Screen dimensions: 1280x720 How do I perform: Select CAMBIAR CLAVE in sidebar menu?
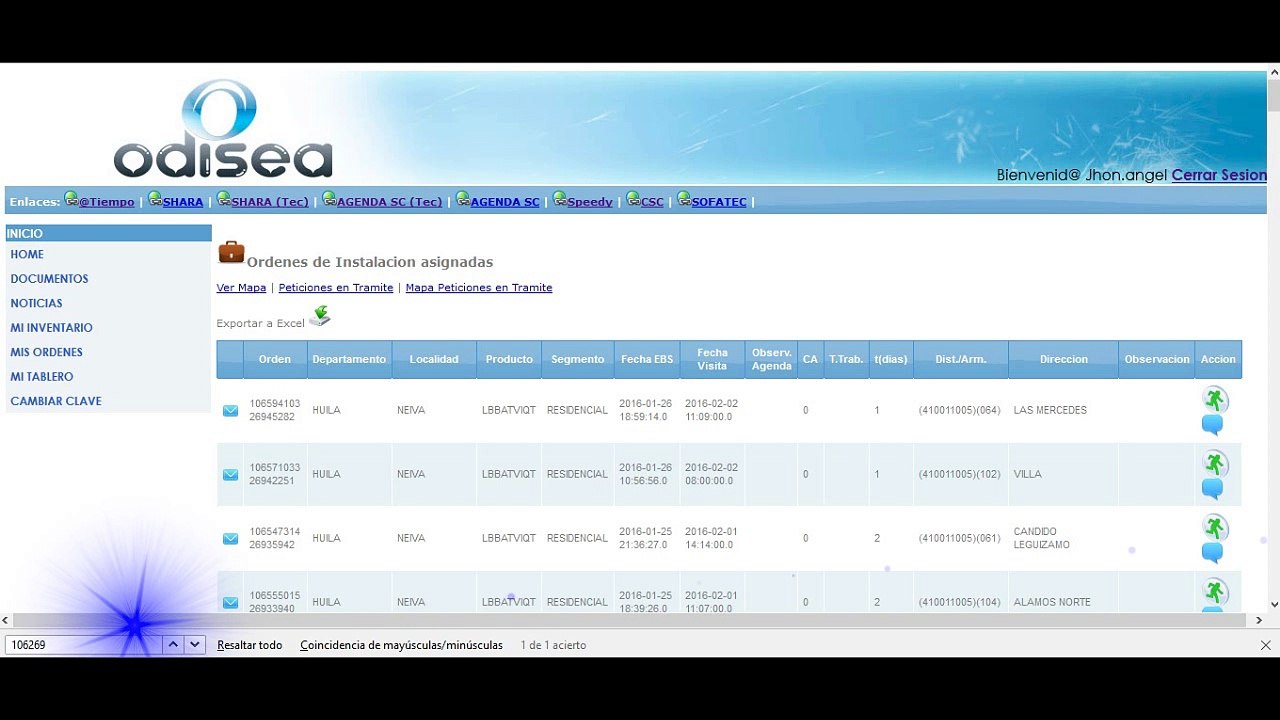click(56, 401)
